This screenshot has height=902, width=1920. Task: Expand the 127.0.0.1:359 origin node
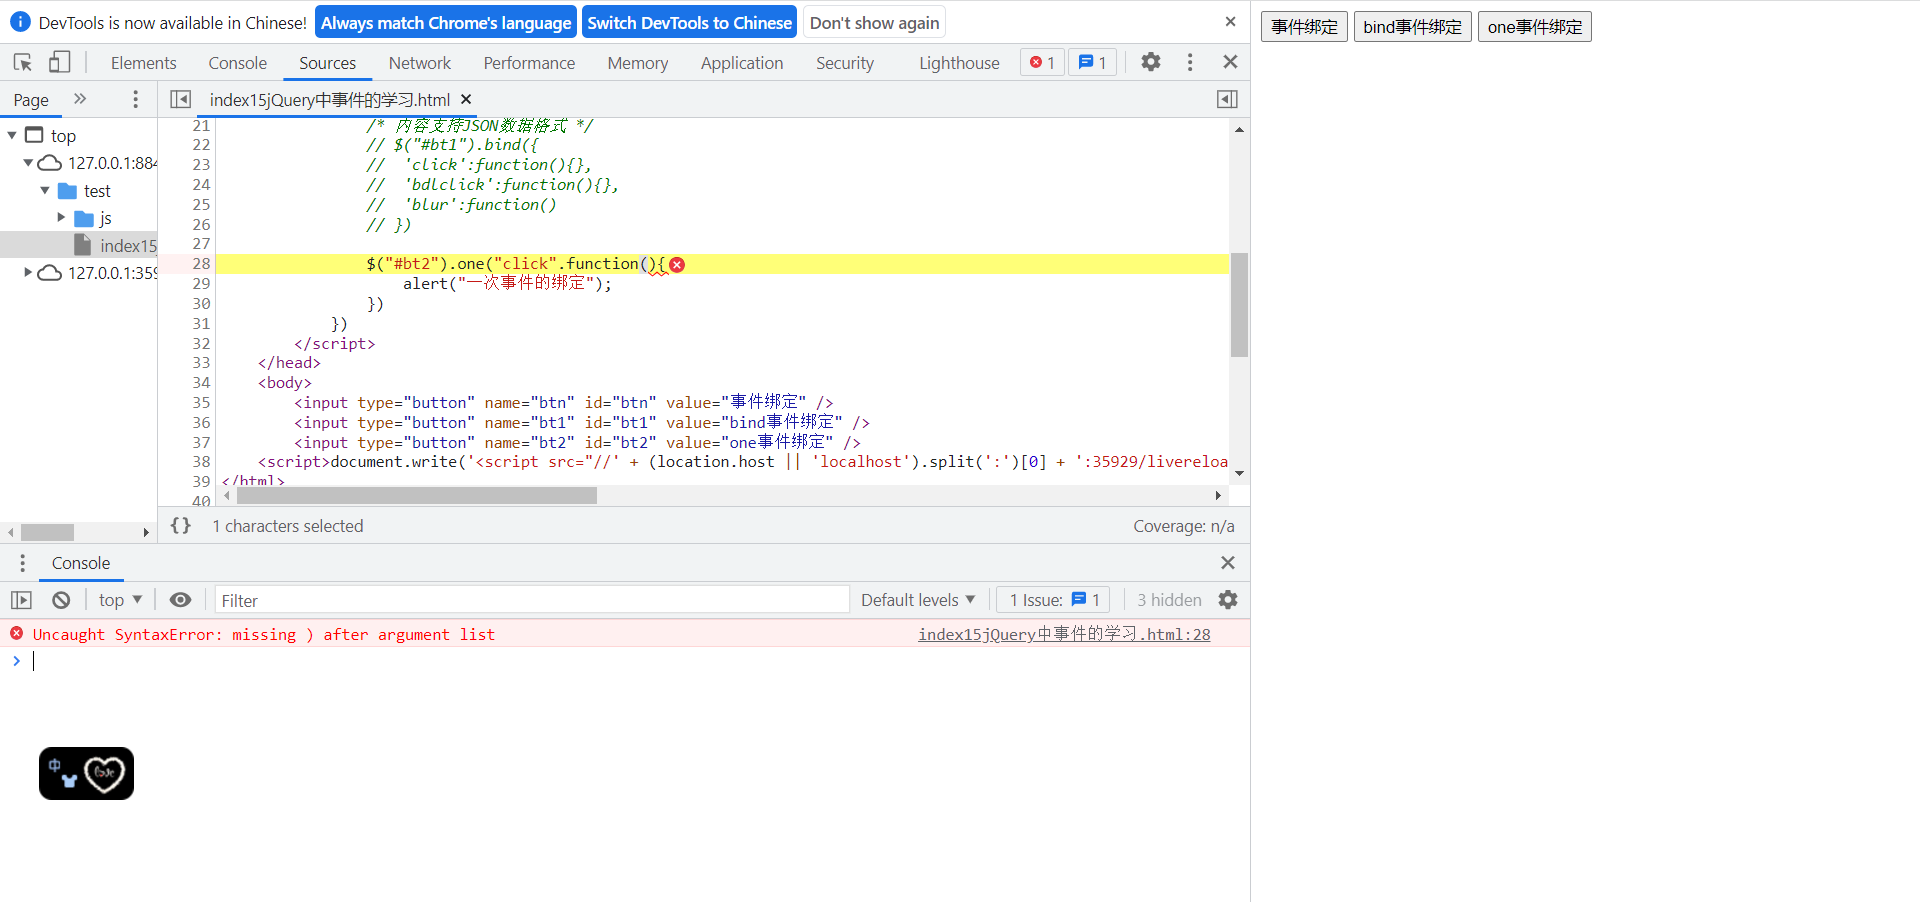coord(28,272)
